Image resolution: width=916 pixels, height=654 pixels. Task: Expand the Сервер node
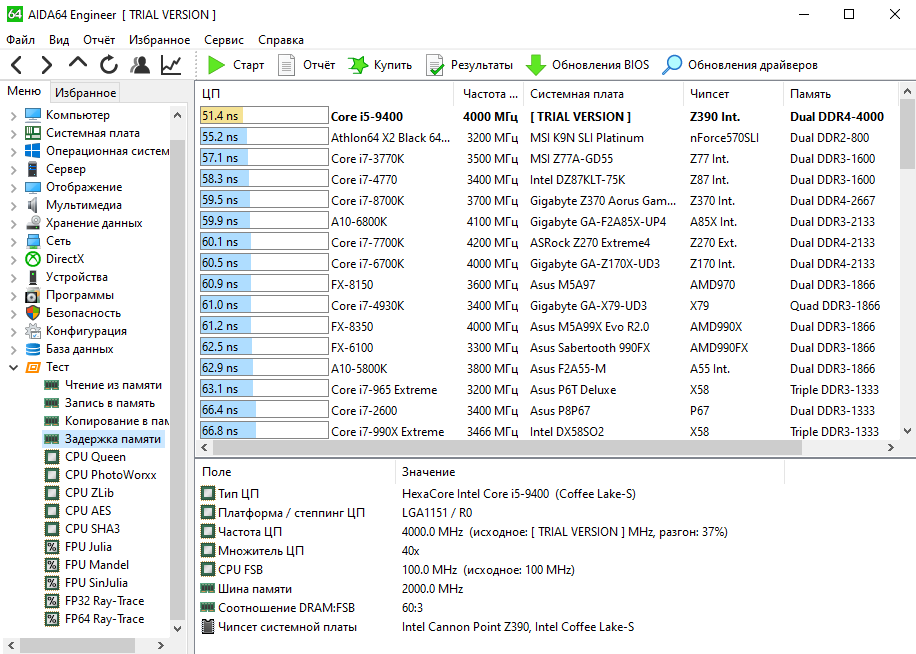tap(13, 170)
